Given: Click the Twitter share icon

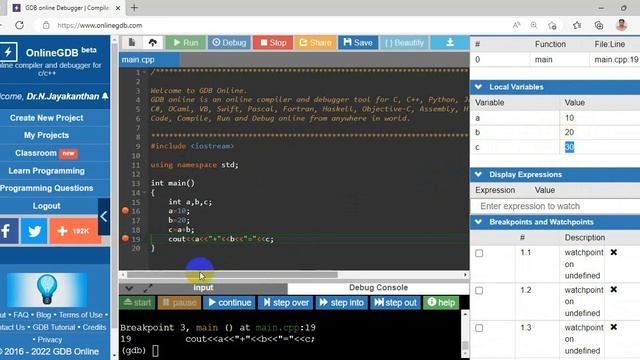Looking at the screenshot, I should (x=34, y=231).
